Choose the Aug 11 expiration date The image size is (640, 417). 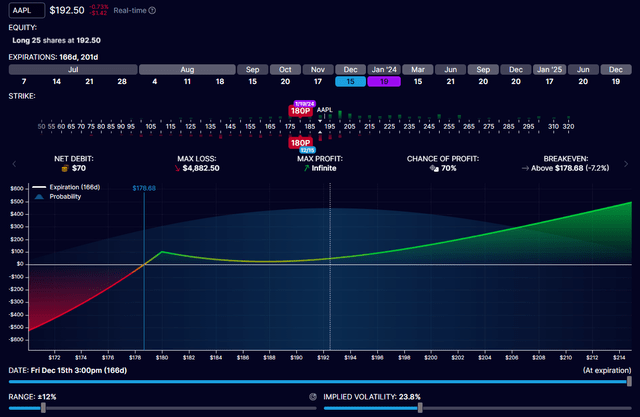click(187, 82)
